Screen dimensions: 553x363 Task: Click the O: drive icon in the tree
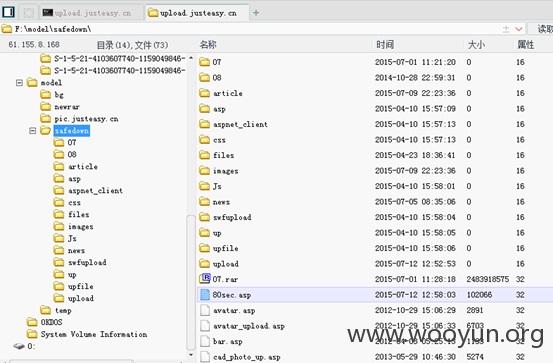pos(19,346)
